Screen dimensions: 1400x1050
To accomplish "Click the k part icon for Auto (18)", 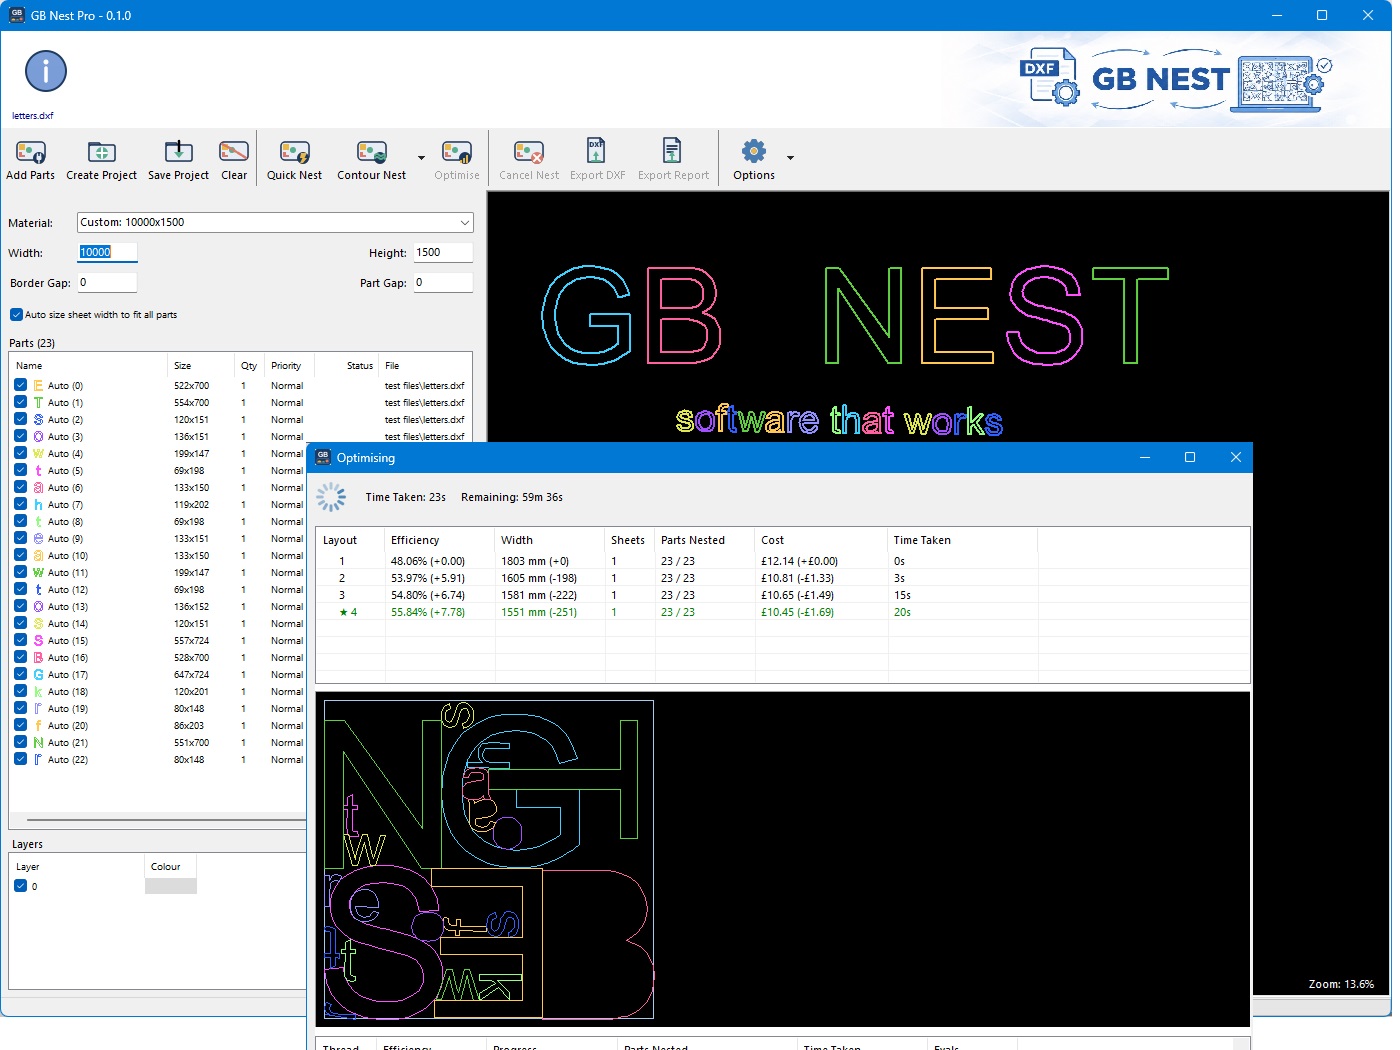I will point(38,692).
